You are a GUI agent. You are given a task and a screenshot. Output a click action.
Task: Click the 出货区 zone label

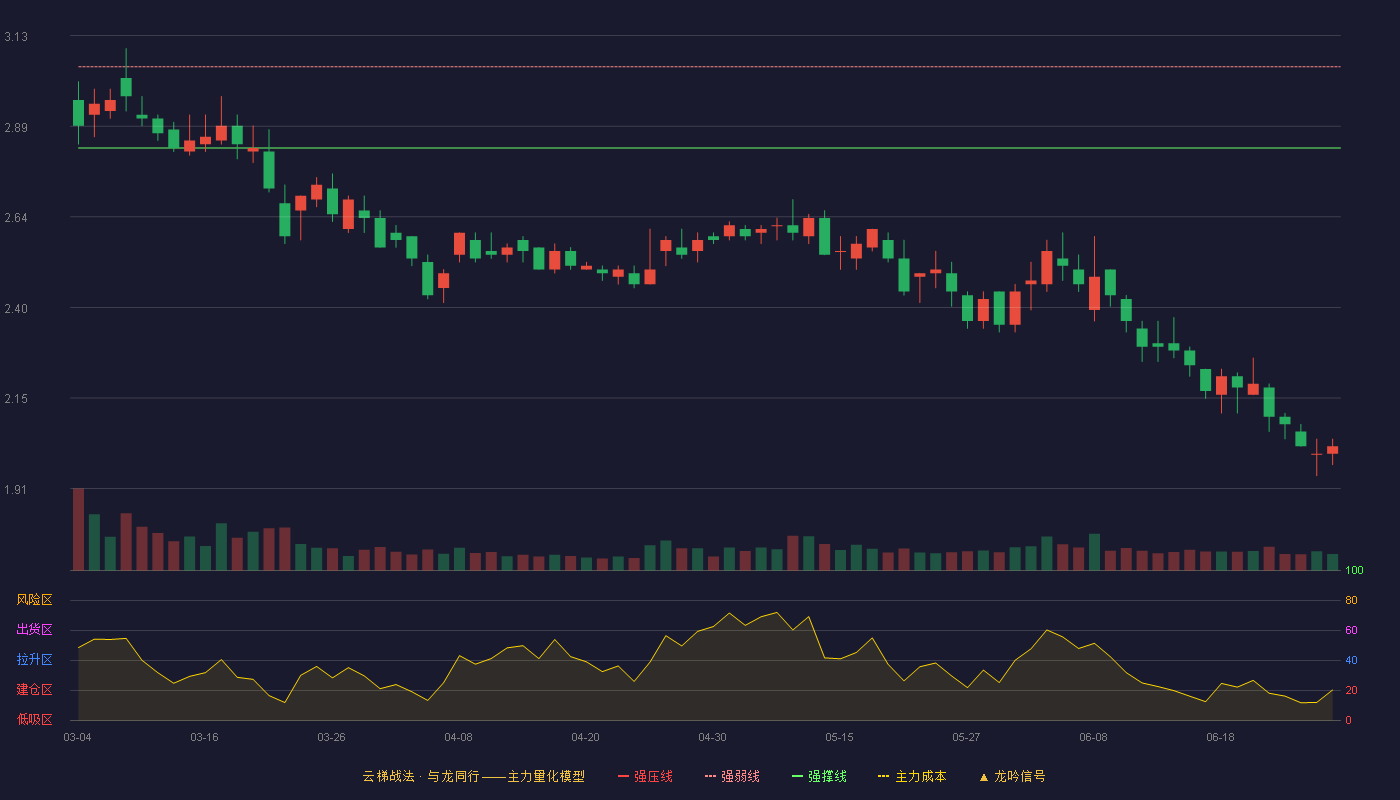click(34, 630)
